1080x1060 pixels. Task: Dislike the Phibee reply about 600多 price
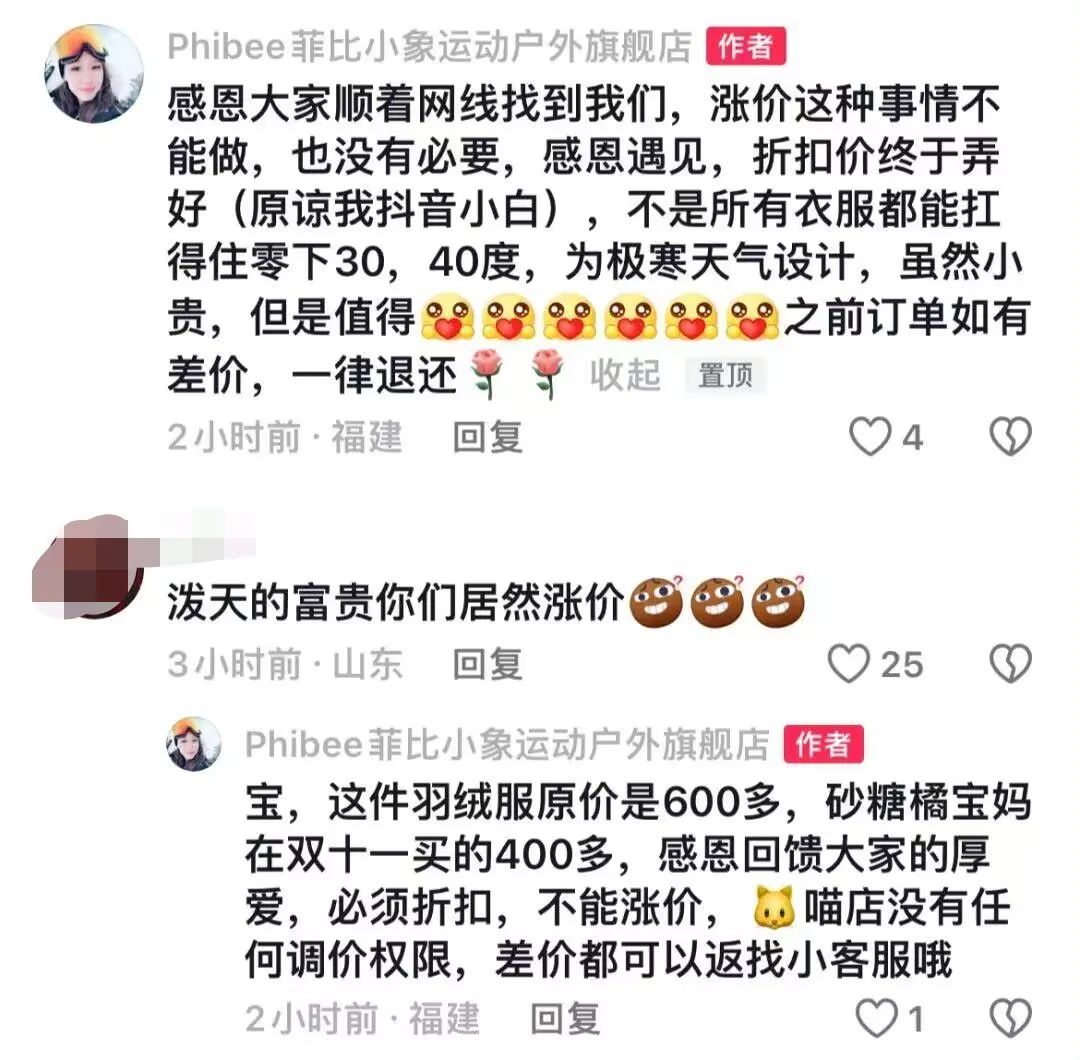click(x=1010, y=1018)
